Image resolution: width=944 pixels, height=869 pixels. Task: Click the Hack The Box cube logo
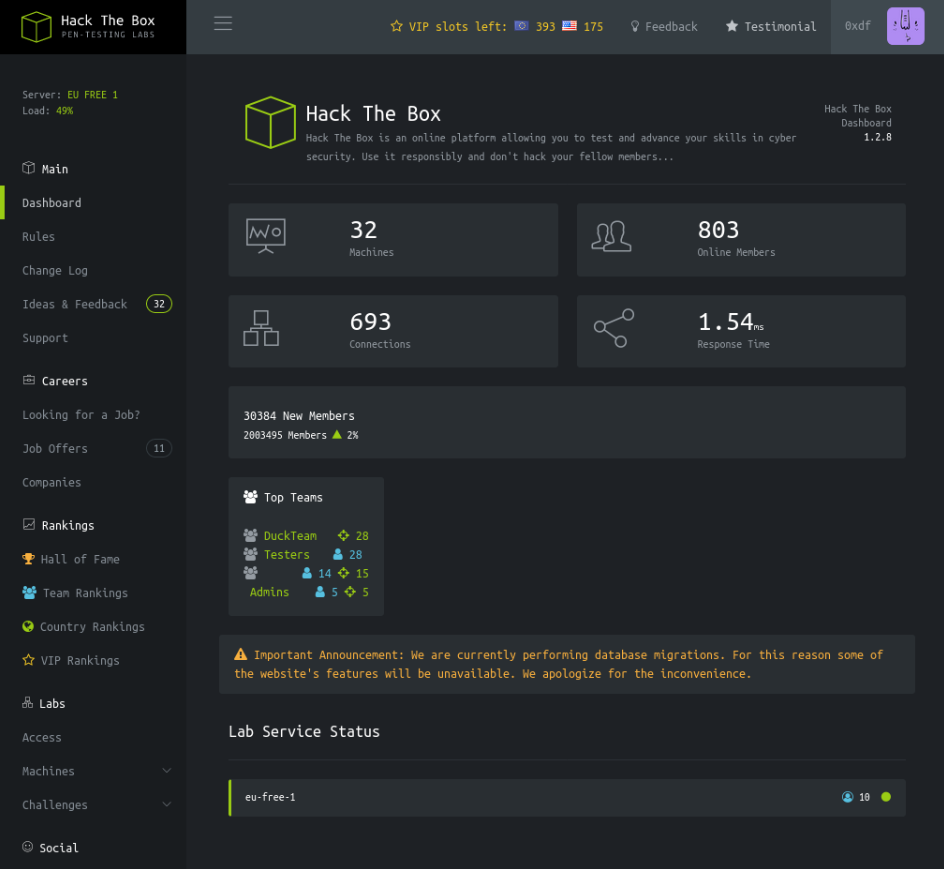pyautogui.click(x=36, y=26)
